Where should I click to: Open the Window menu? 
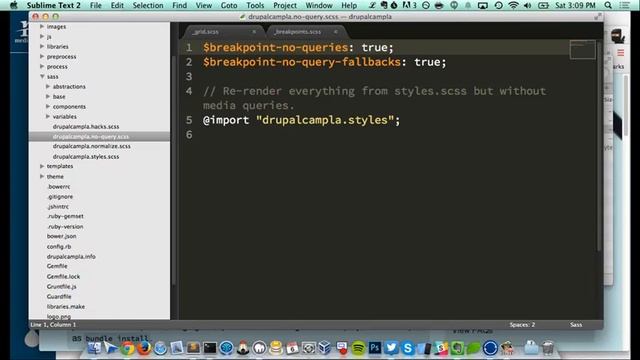click(319, 5)
